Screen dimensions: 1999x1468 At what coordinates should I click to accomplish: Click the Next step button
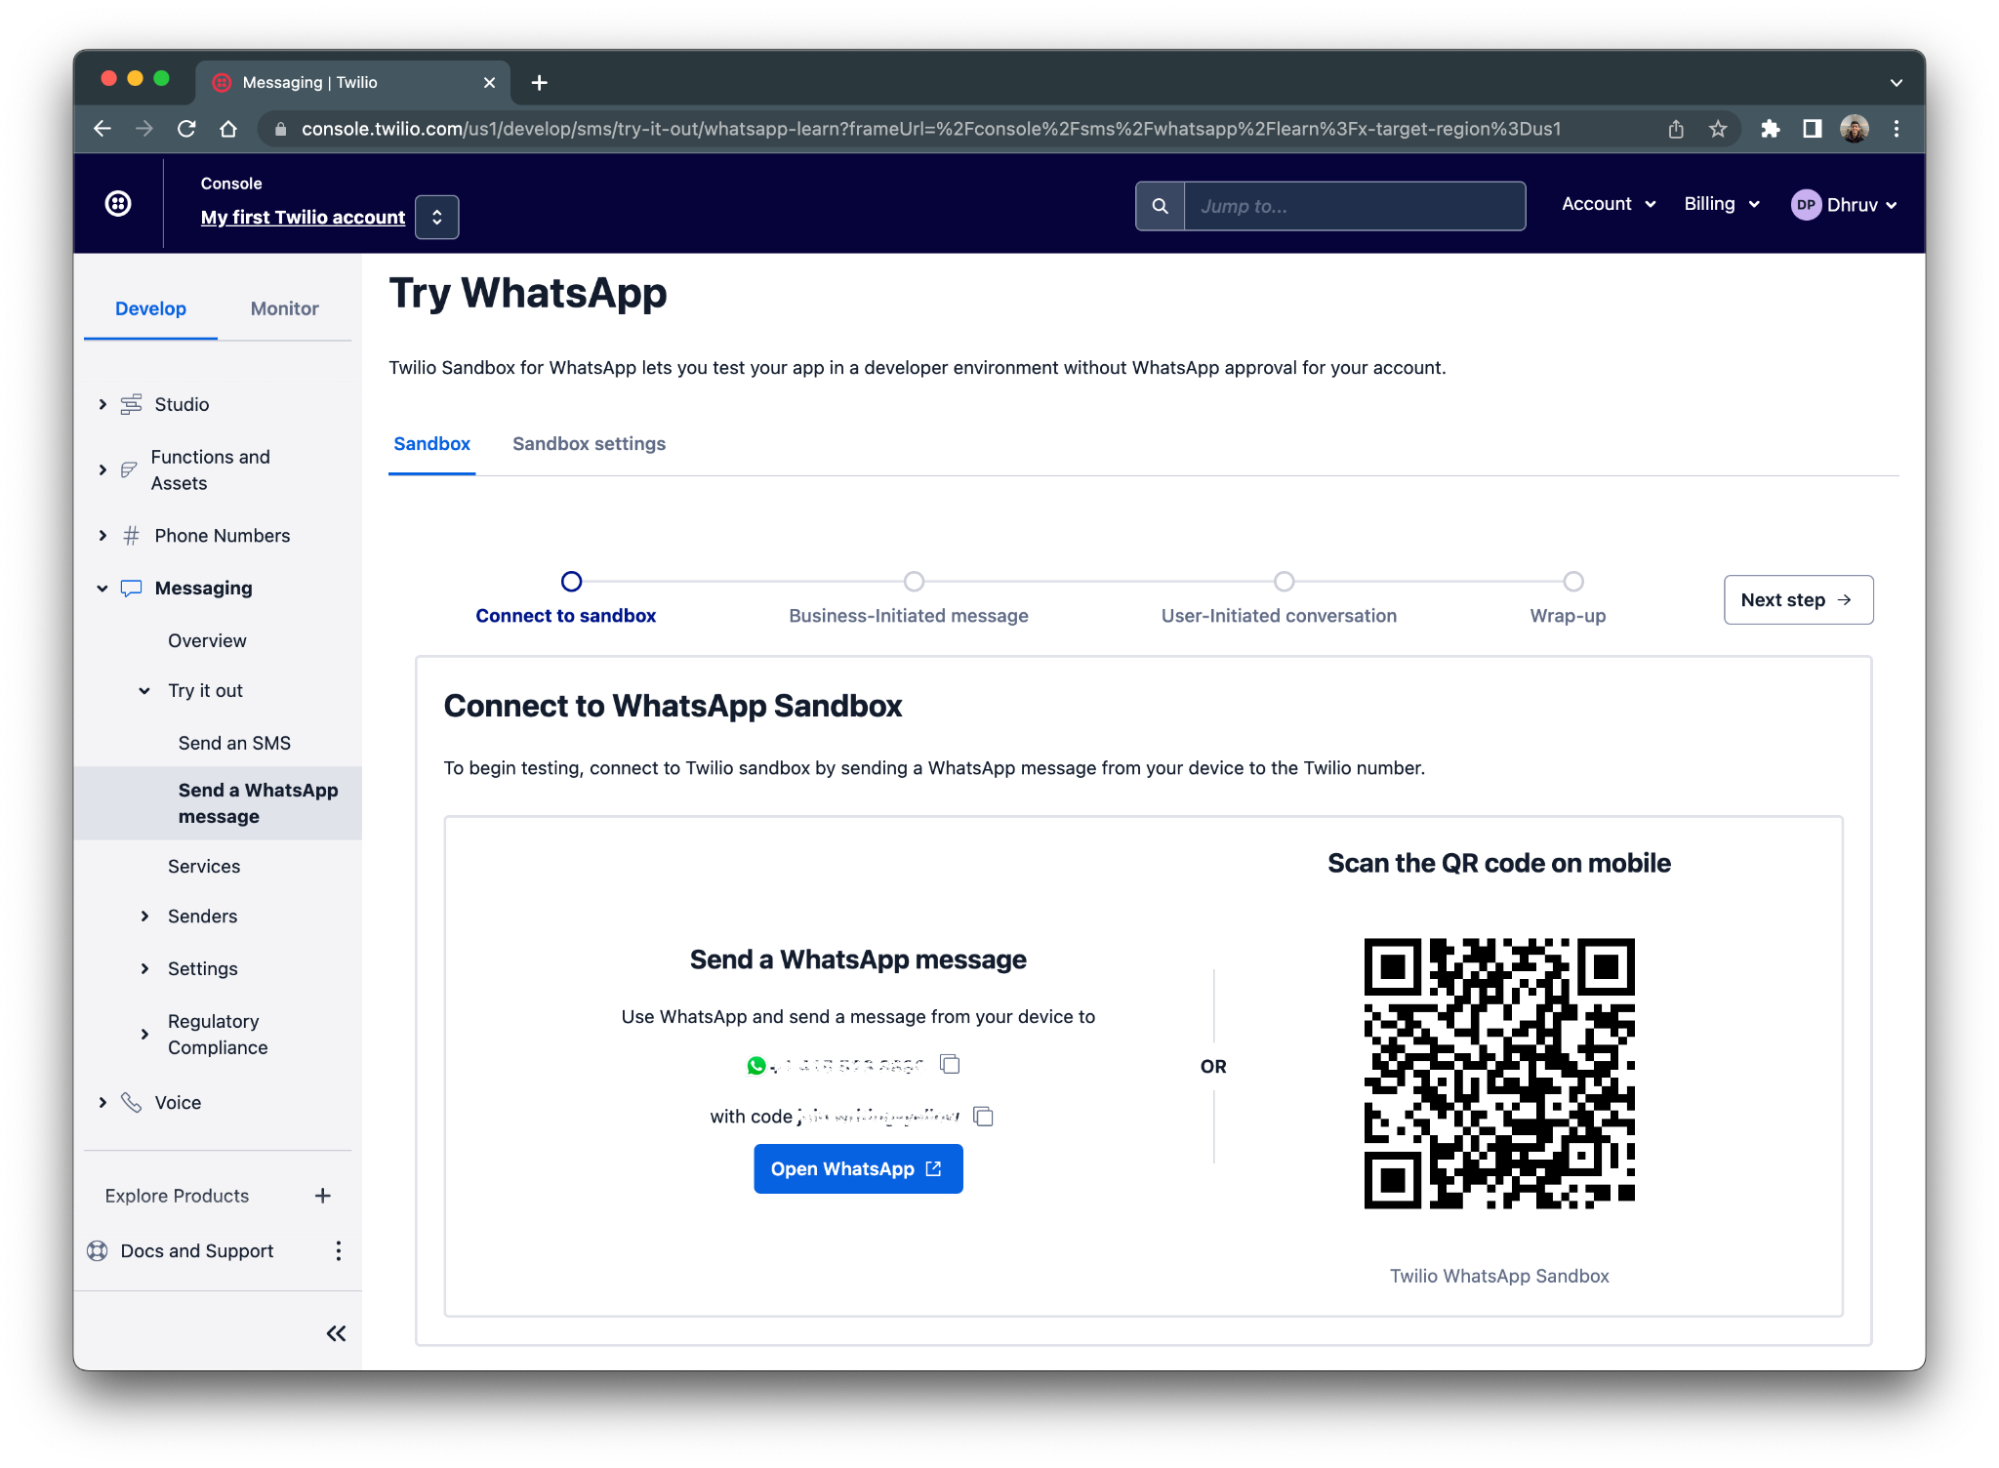coord(1797,599)
